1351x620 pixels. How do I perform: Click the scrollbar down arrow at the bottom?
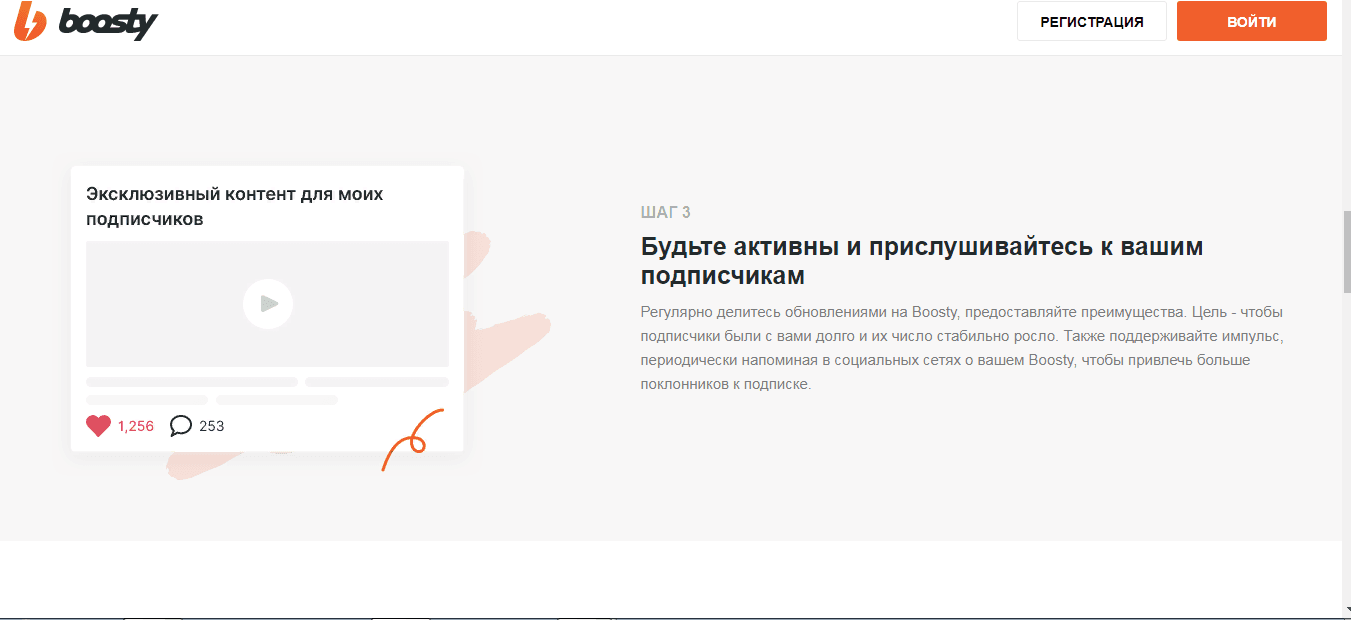pyautogui.click(x=1346, y=609)
